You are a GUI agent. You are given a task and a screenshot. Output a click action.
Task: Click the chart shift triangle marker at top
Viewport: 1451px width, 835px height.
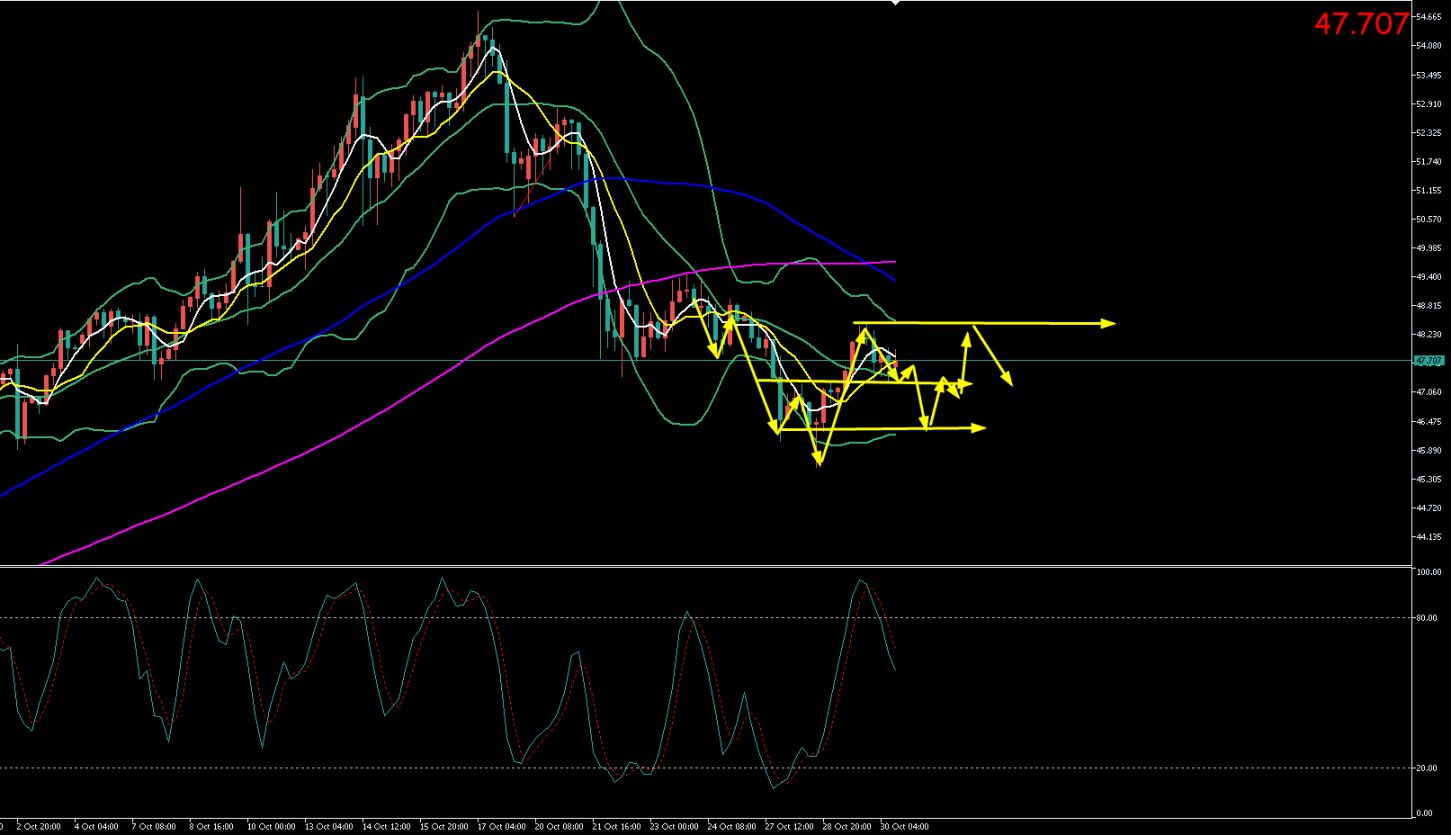coord(896,4)
